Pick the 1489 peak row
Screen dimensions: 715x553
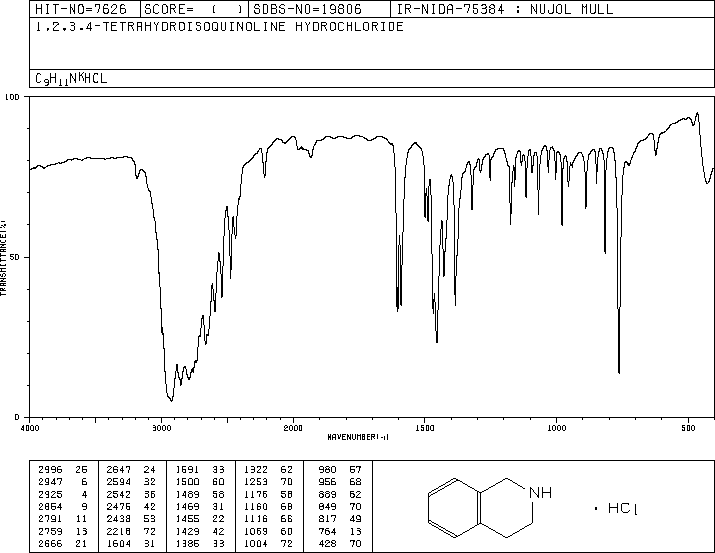coord(200,494)
